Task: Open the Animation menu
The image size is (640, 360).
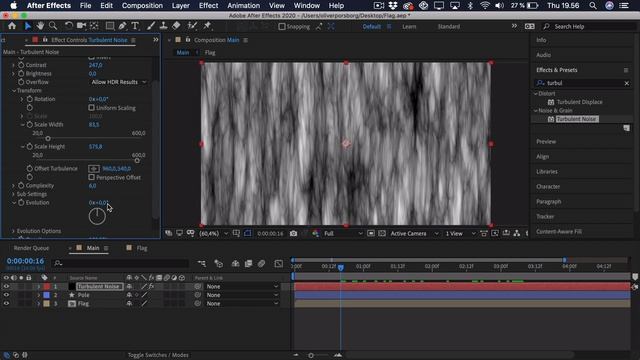Action: [243, 6]
